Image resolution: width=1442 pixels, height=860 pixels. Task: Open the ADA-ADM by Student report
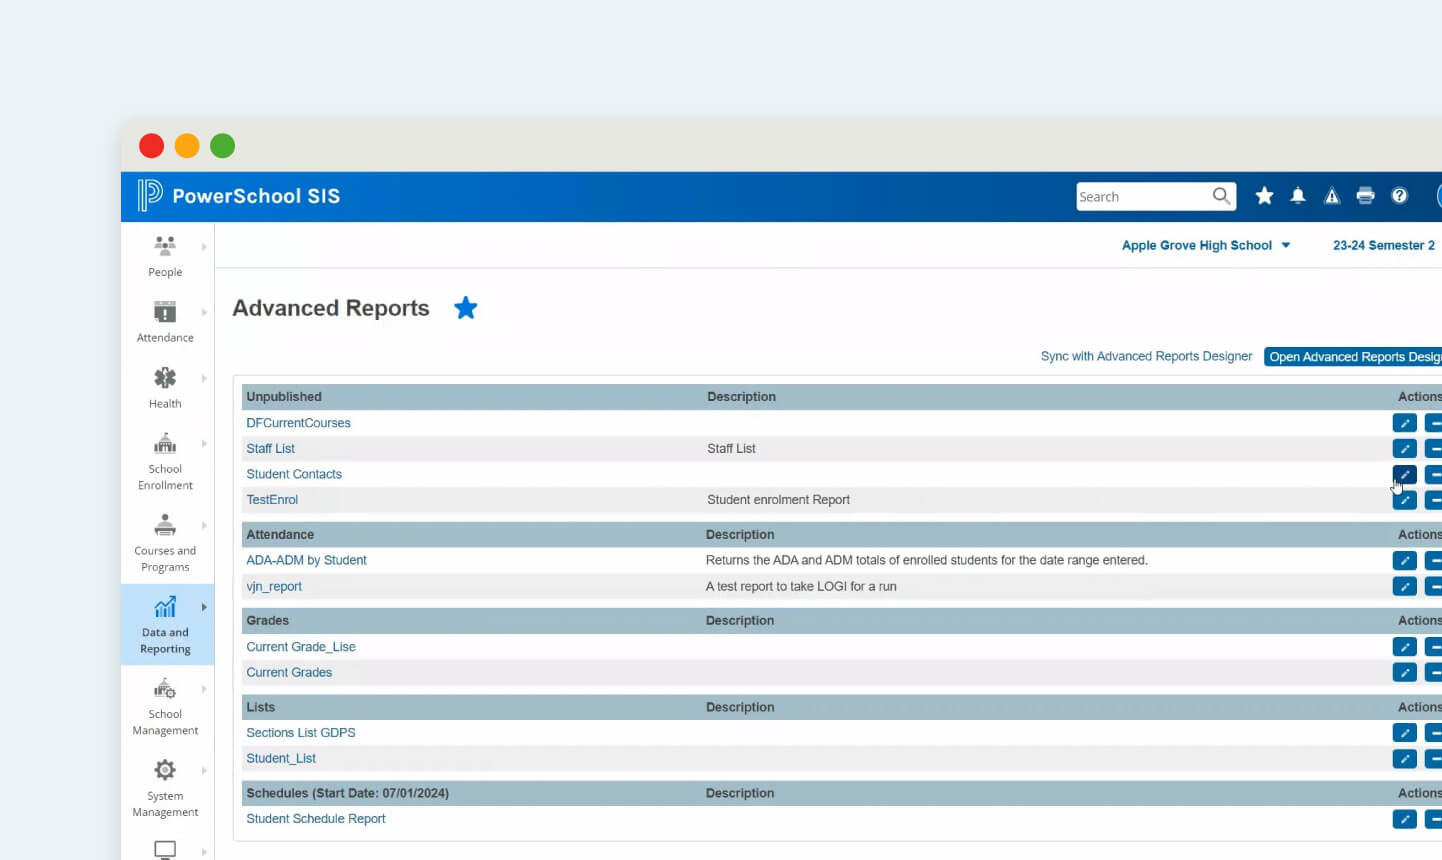point(306,560)
